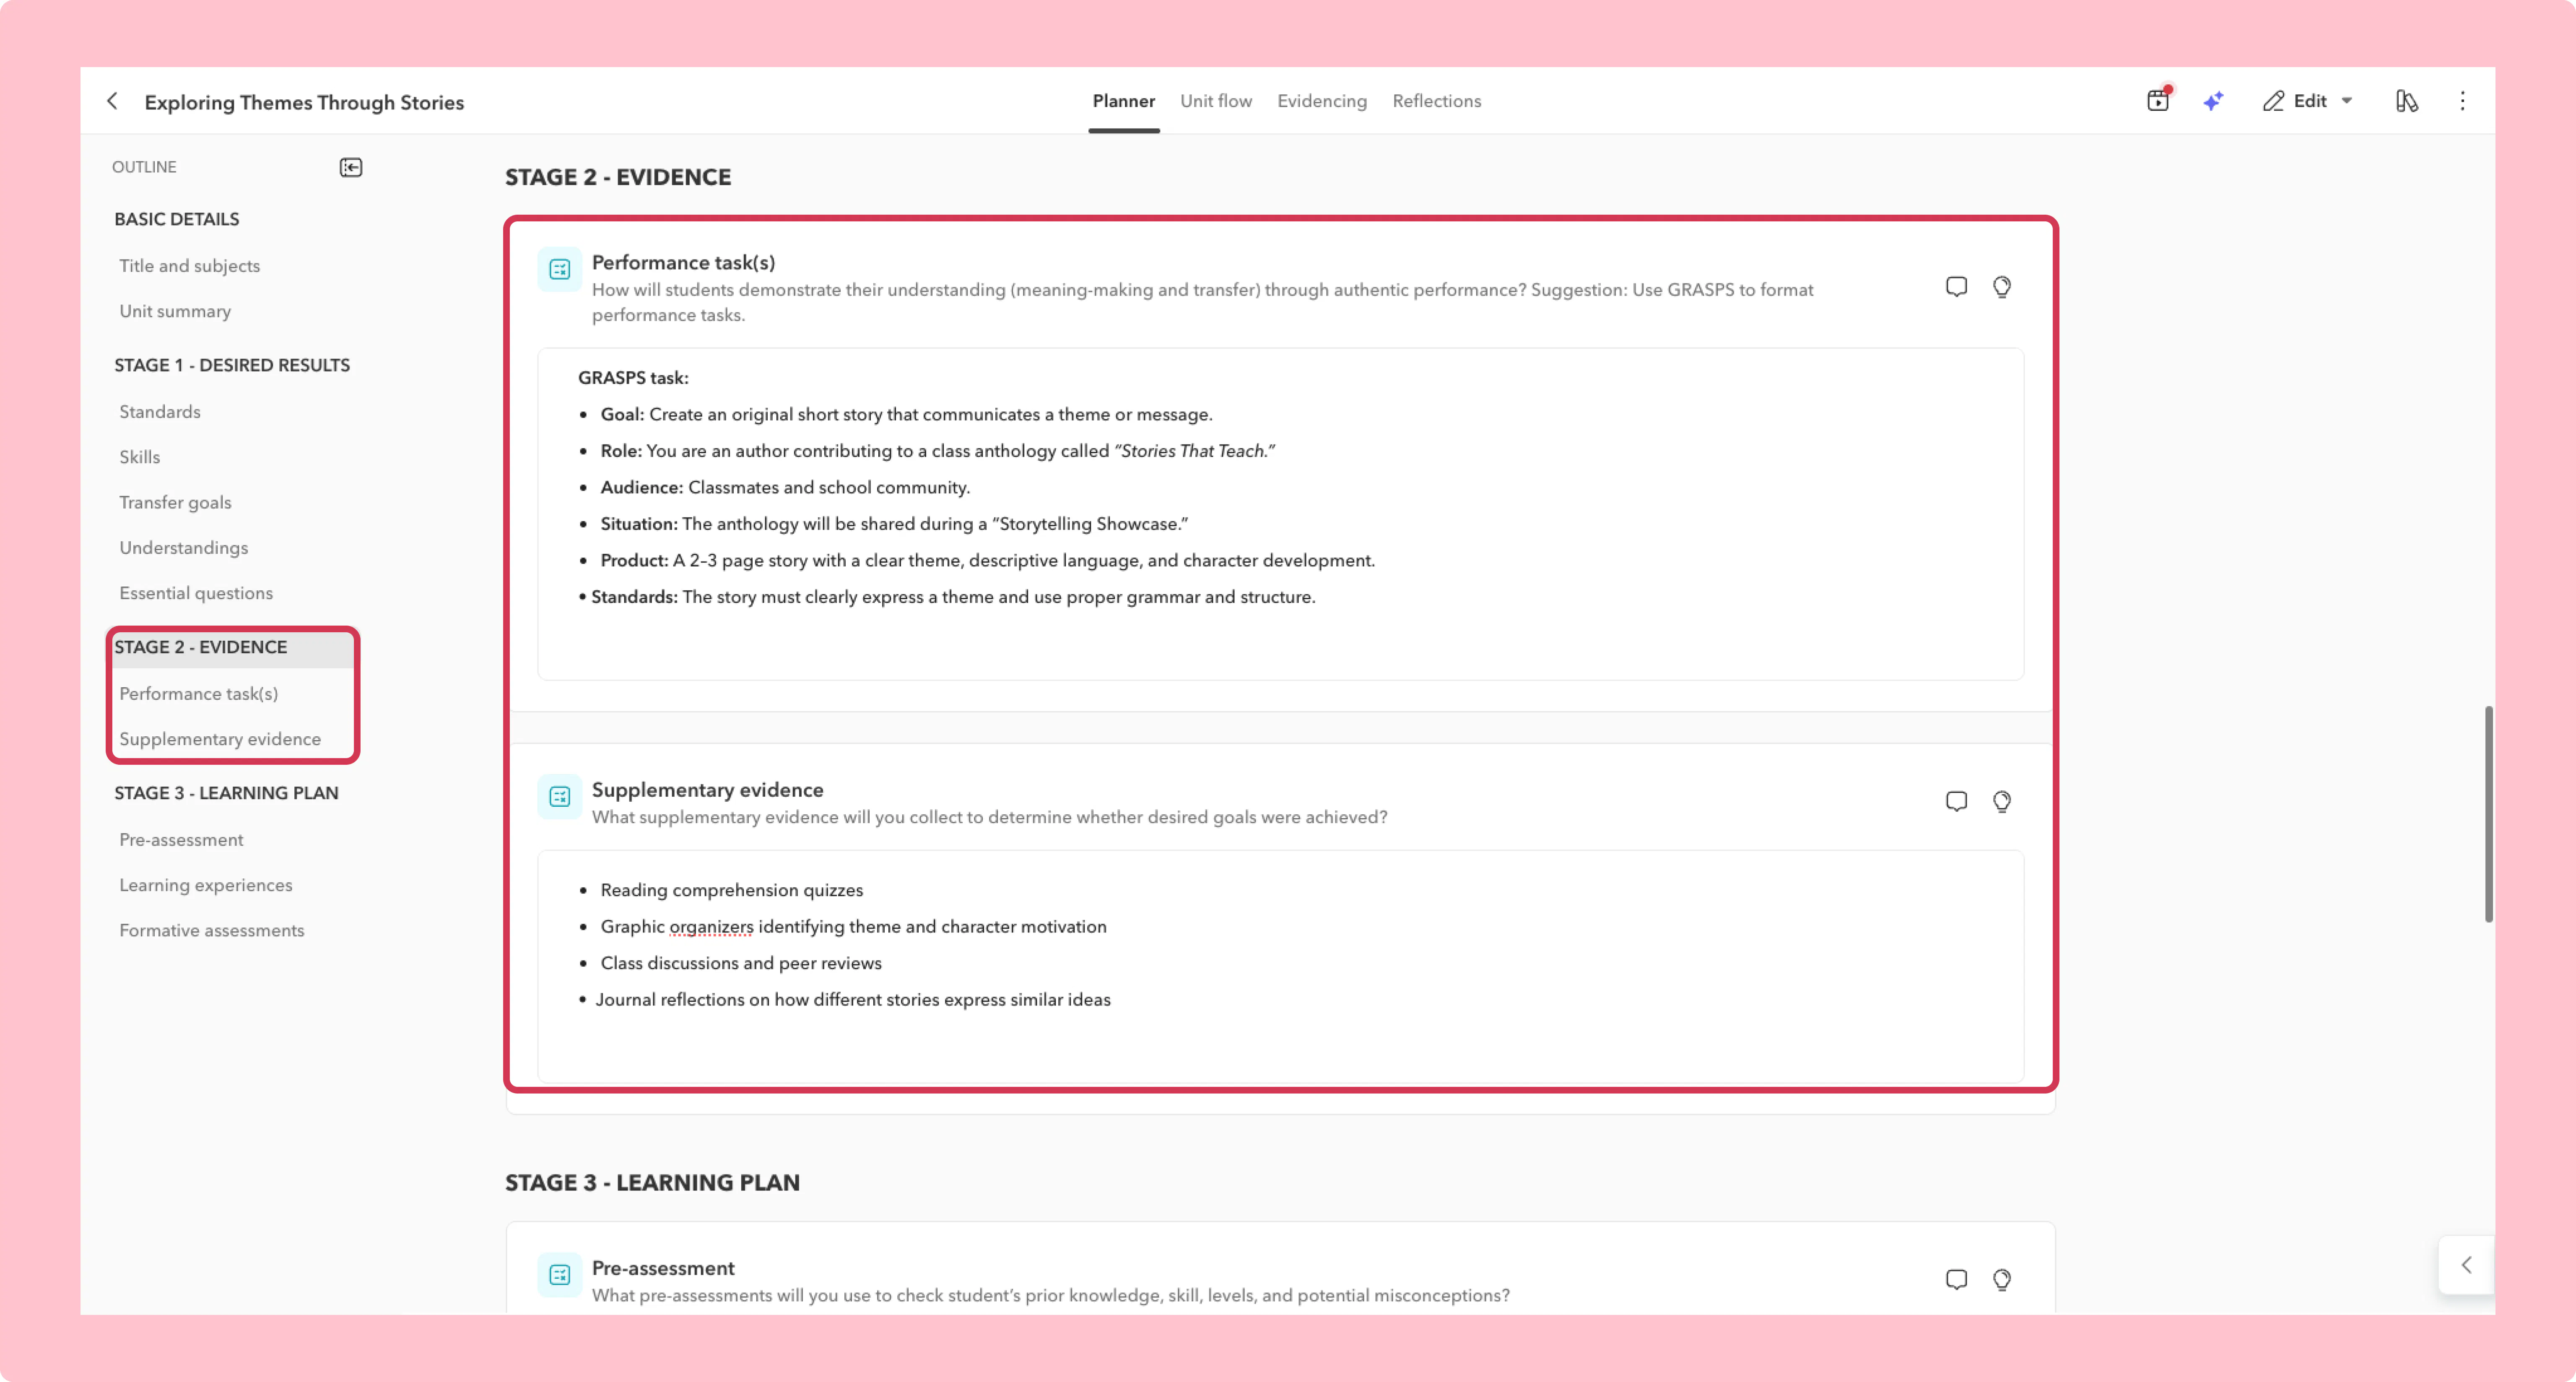
Task: Select Essential questions in the outline
Action: [196, 593]
